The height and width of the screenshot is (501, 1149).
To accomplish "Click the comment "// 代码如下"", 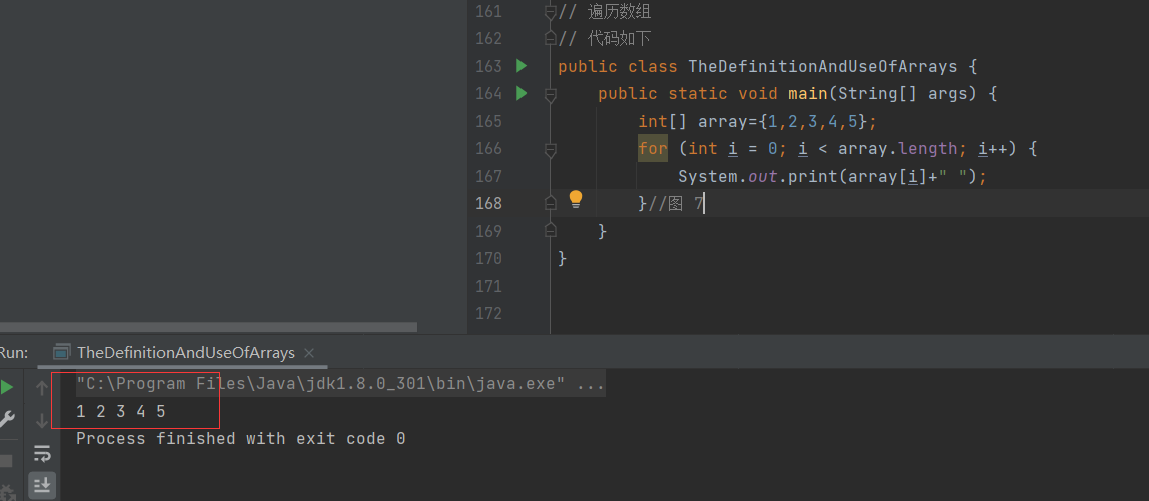I will coord(605,38).
